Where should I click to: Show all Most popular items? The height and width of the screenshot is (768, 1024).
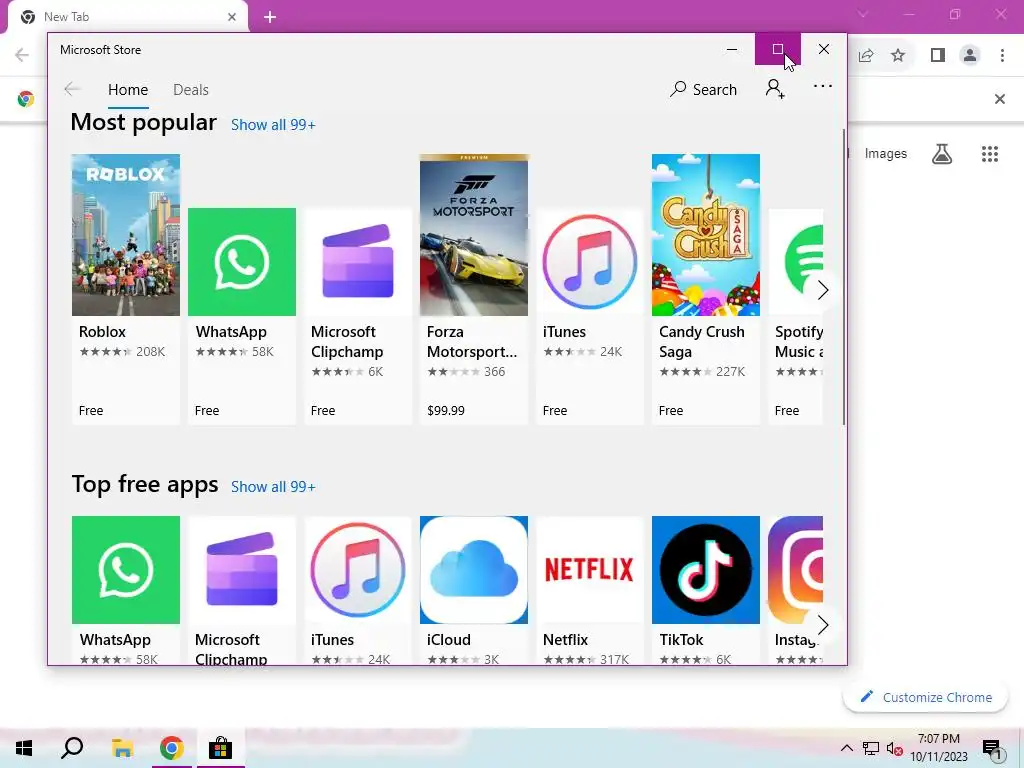(x=273, y=125)
